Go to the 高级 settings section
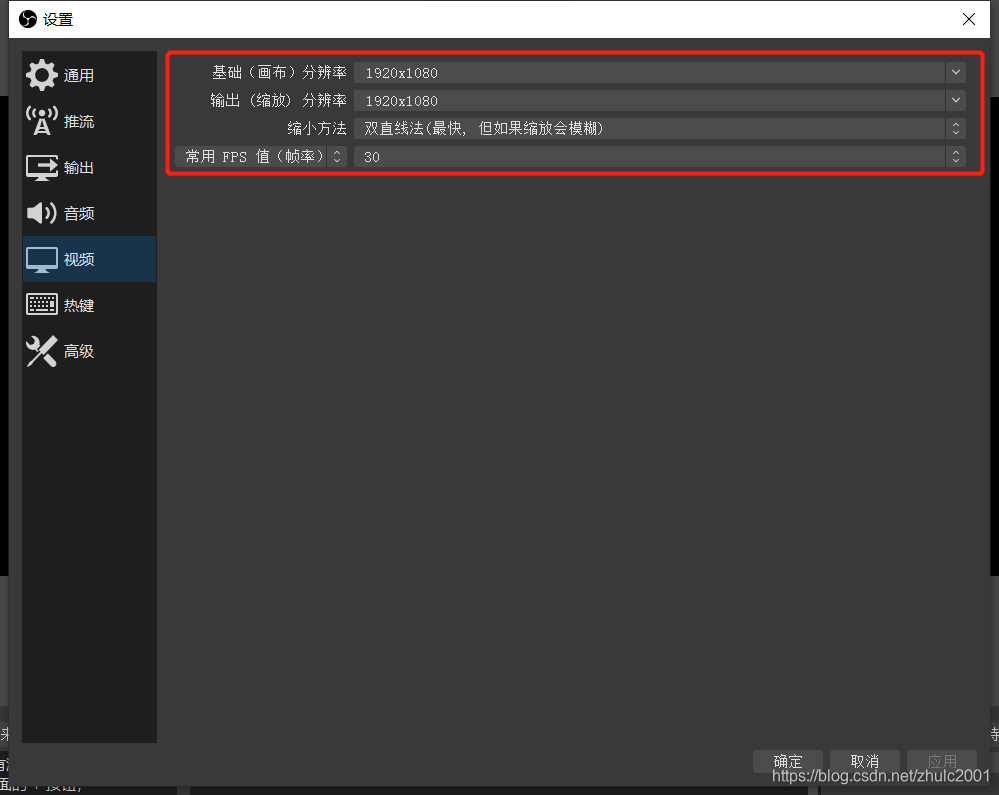999x795 pixels. [89, 351]
